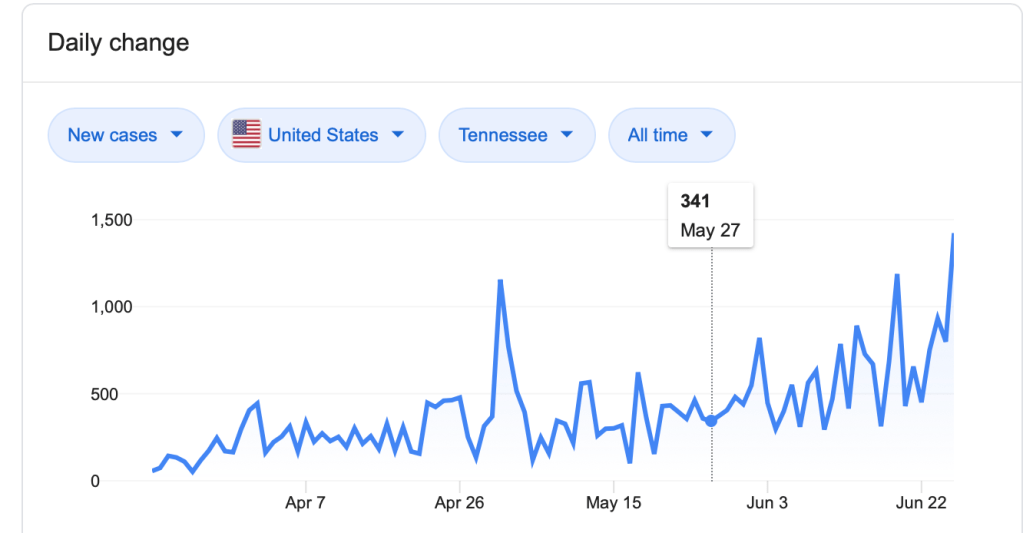Expand the United States country dropdown arrow

[397, 134]
